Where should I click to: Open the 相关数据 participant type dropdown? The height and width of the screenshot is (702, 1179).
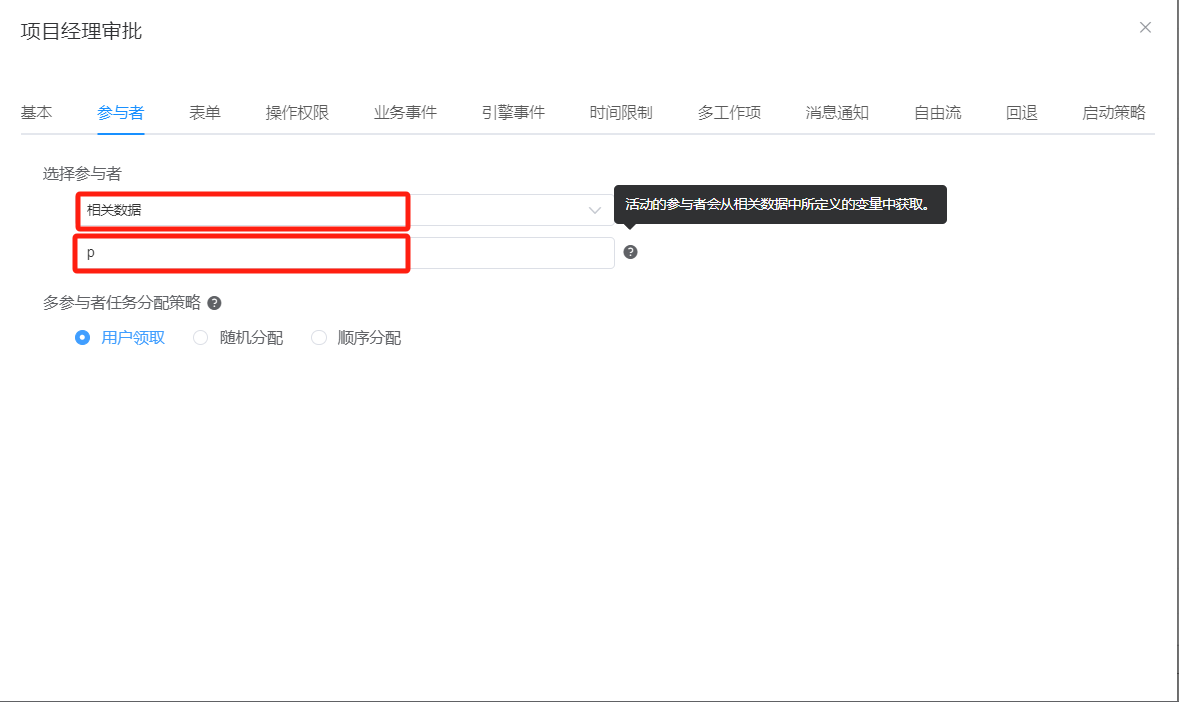(x=345, y=210)
